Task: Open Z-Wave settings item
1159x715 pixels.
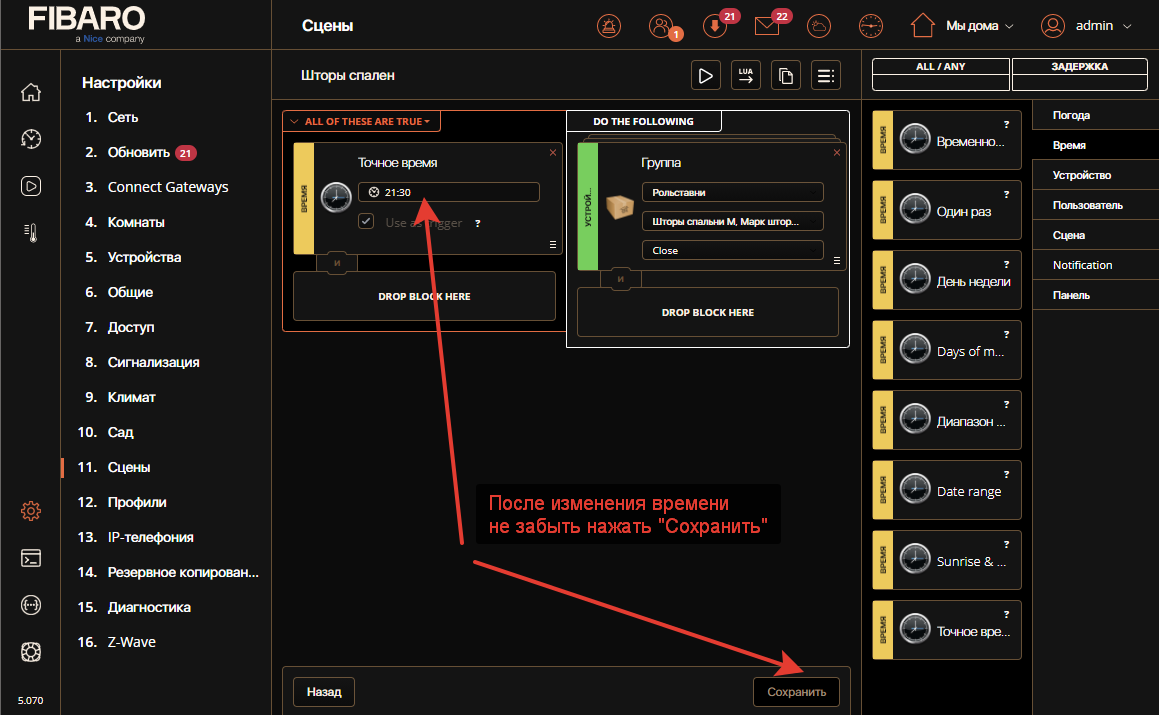Action: point(132,643)
